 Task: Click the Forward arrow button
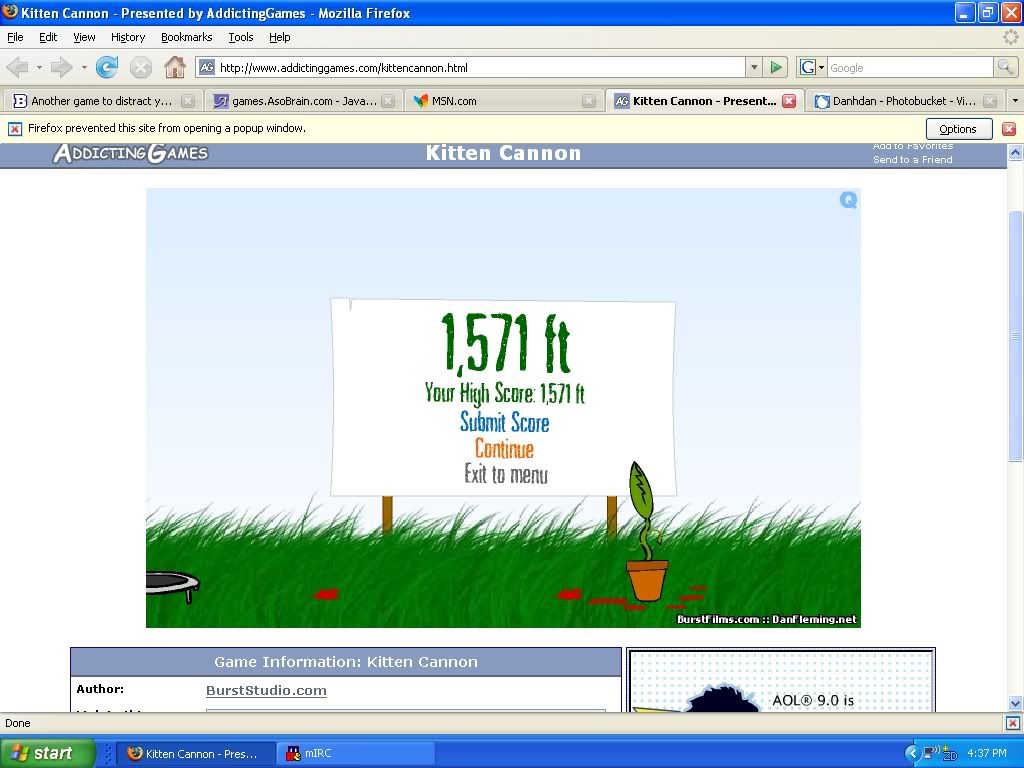[61, 67]
